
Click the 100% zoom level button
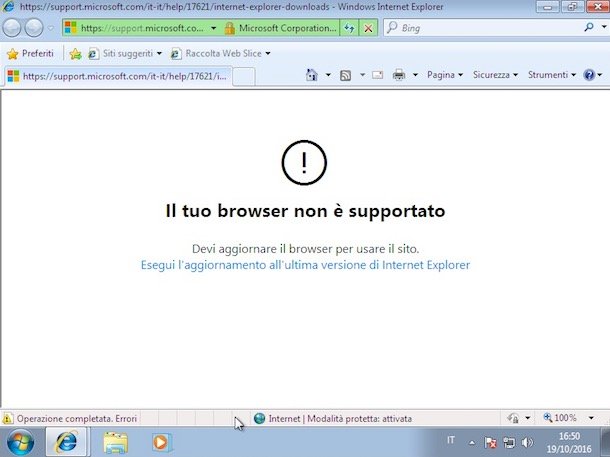coord(560,418)
